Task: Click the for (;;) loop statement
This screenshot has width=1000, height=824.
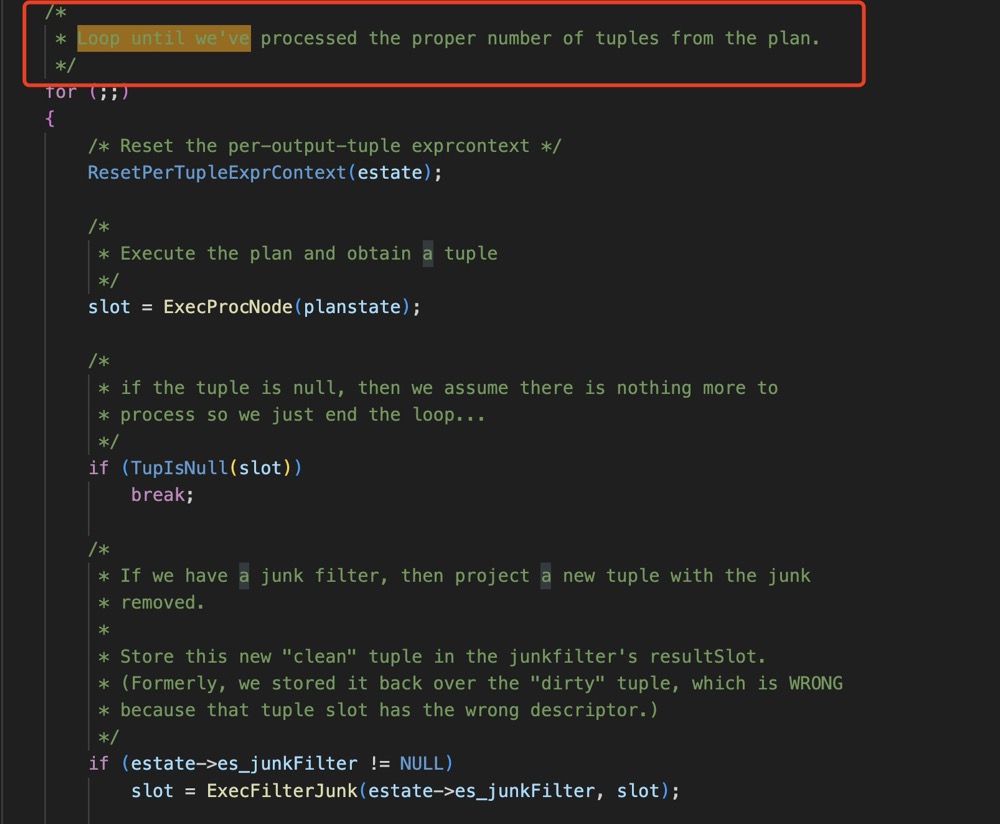Action: [x=87, y=92]
